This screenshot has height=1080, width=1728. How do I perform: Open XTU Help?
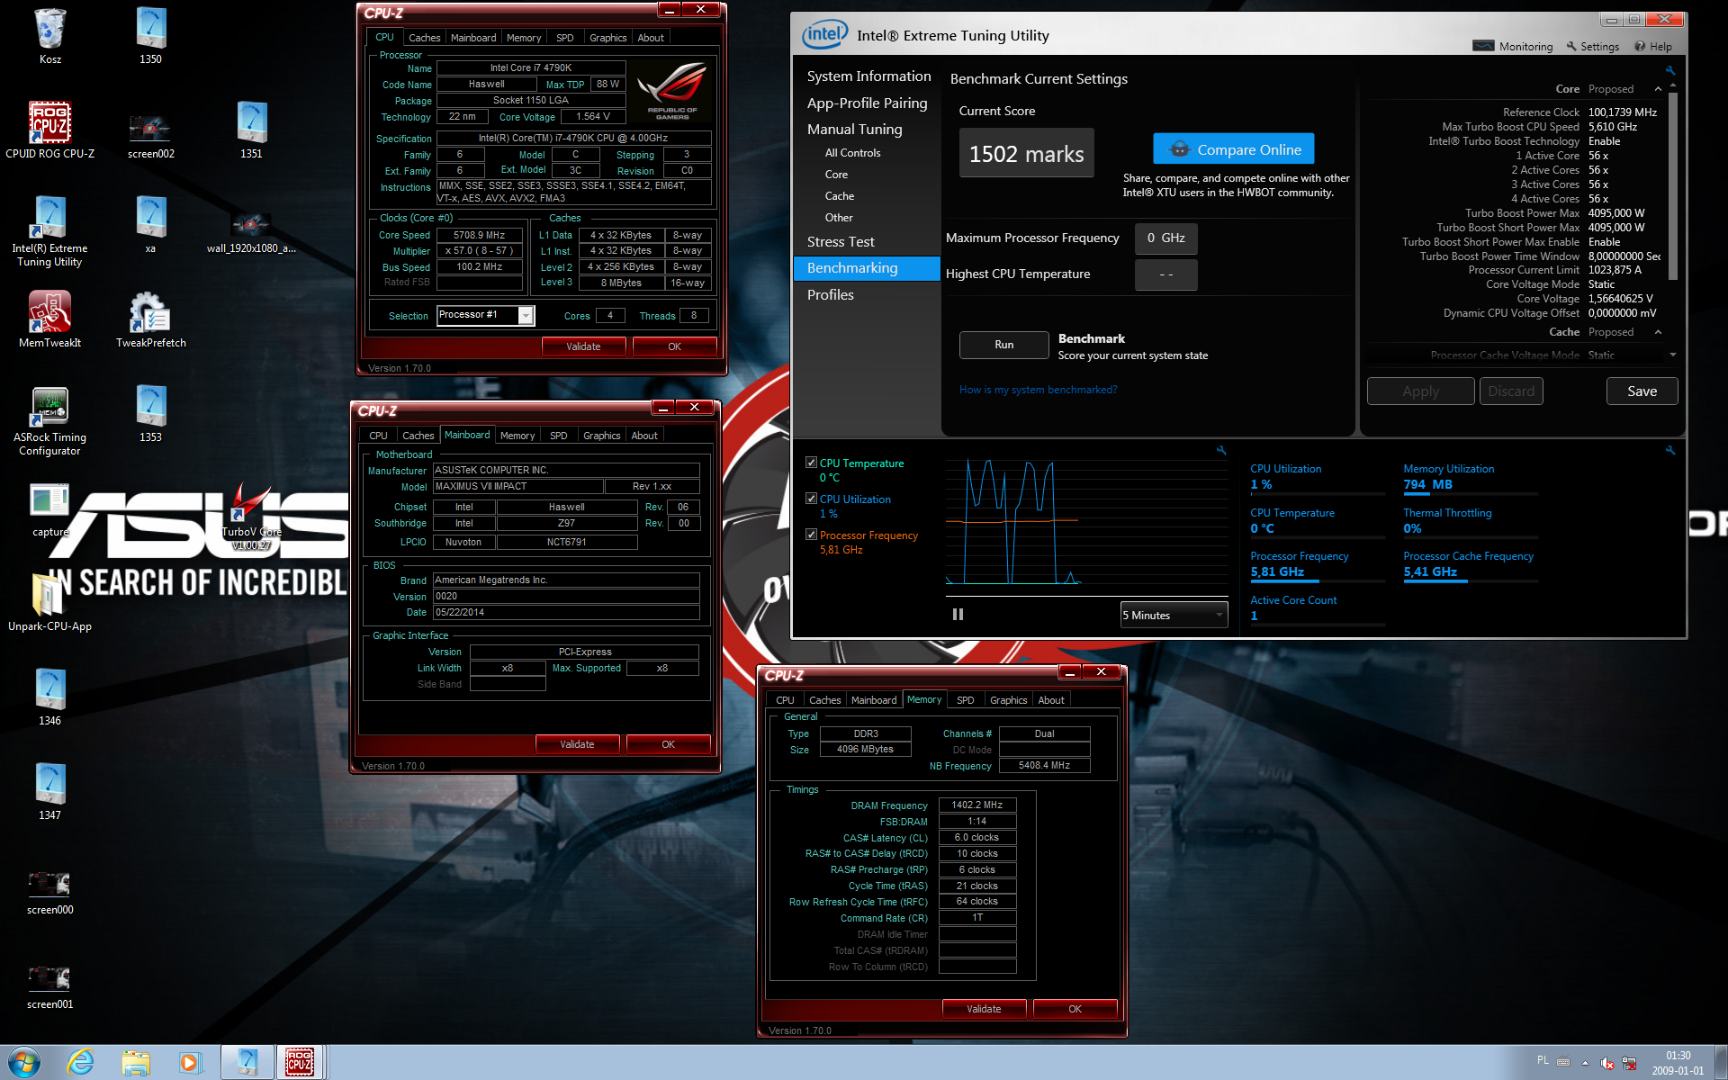tap(1653, 46)
